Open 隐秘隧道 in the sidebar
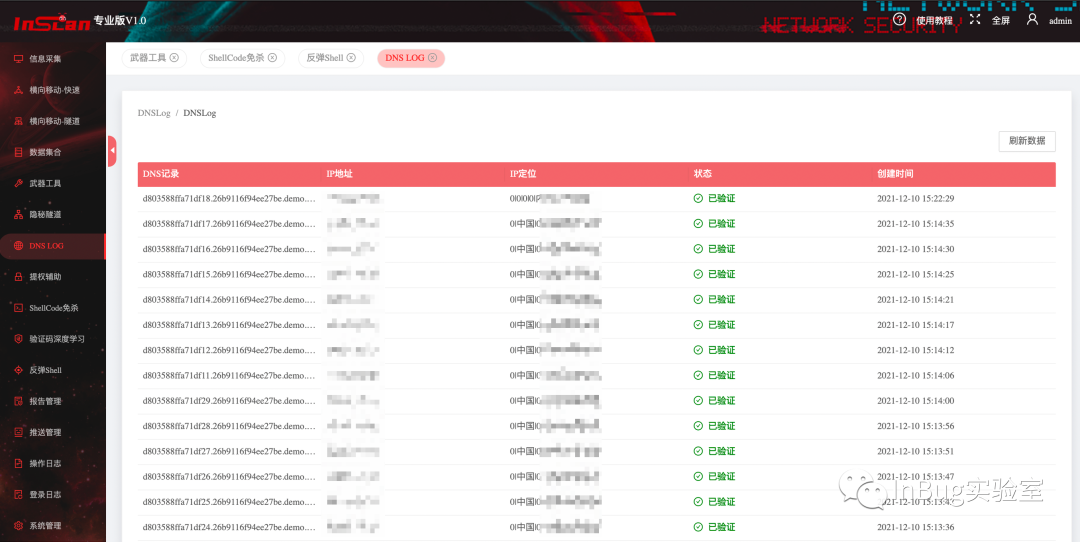 coord(45,214)
